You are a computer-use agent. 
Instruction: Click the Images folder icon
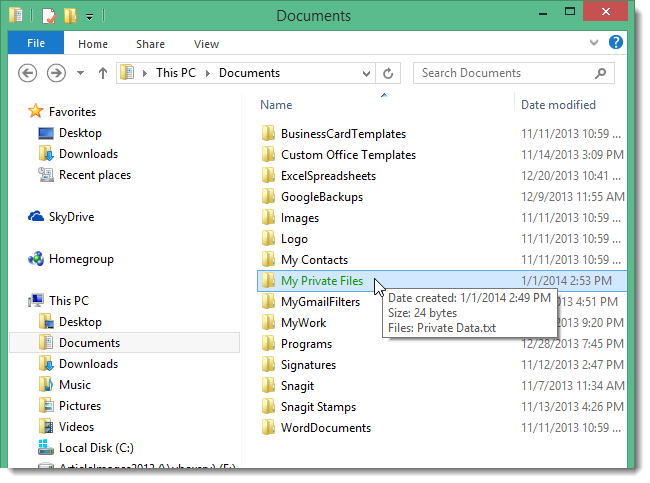(x=268, y=218)
